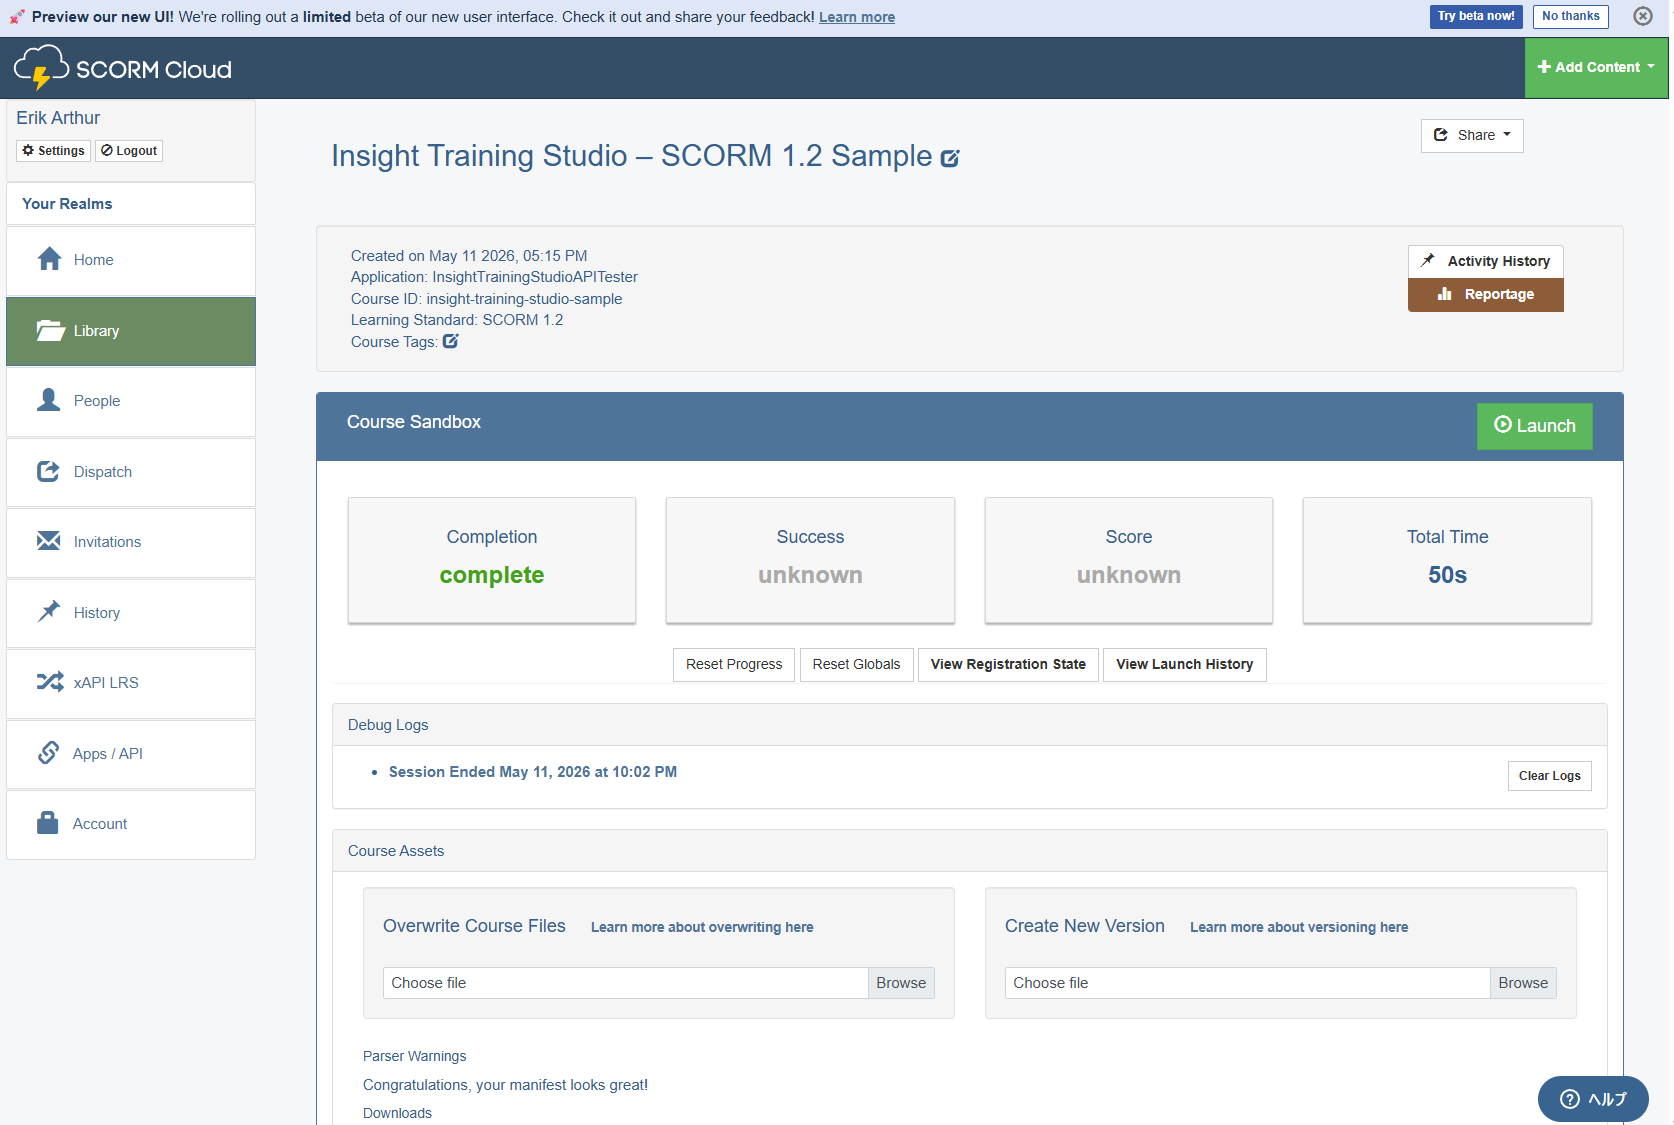Viewport: 1674px width, 1125px height.
Task: Click View Registration State
Action: point(1008,664)
